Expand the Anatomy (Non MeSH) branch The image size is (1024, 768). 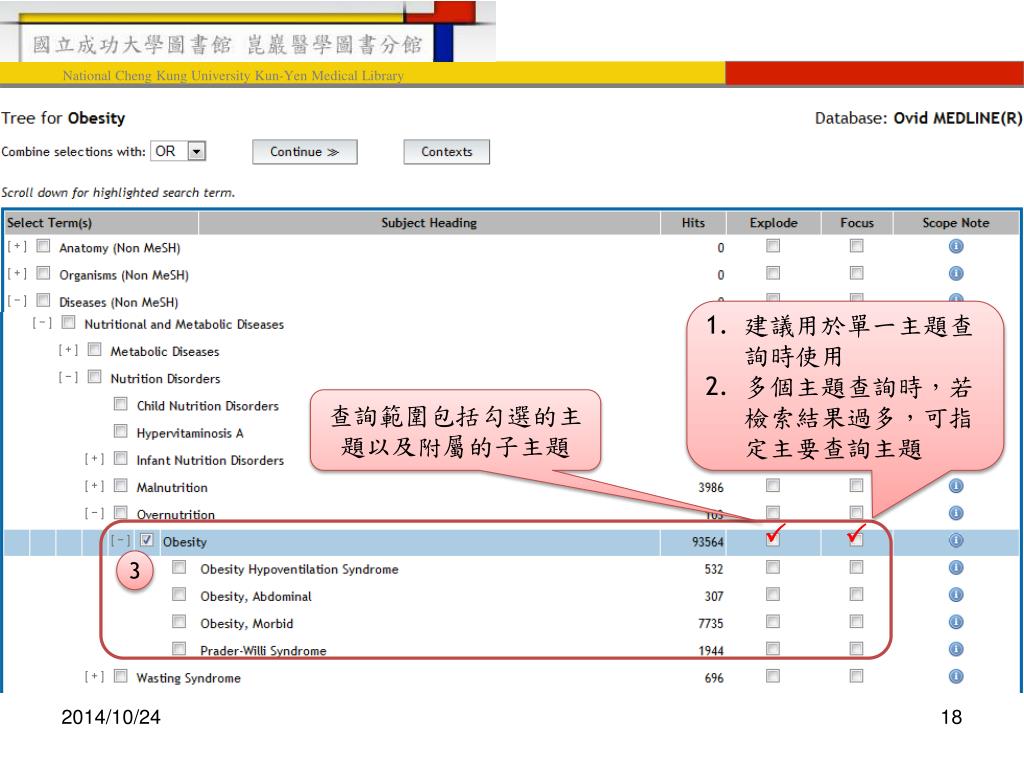point(18,246)
